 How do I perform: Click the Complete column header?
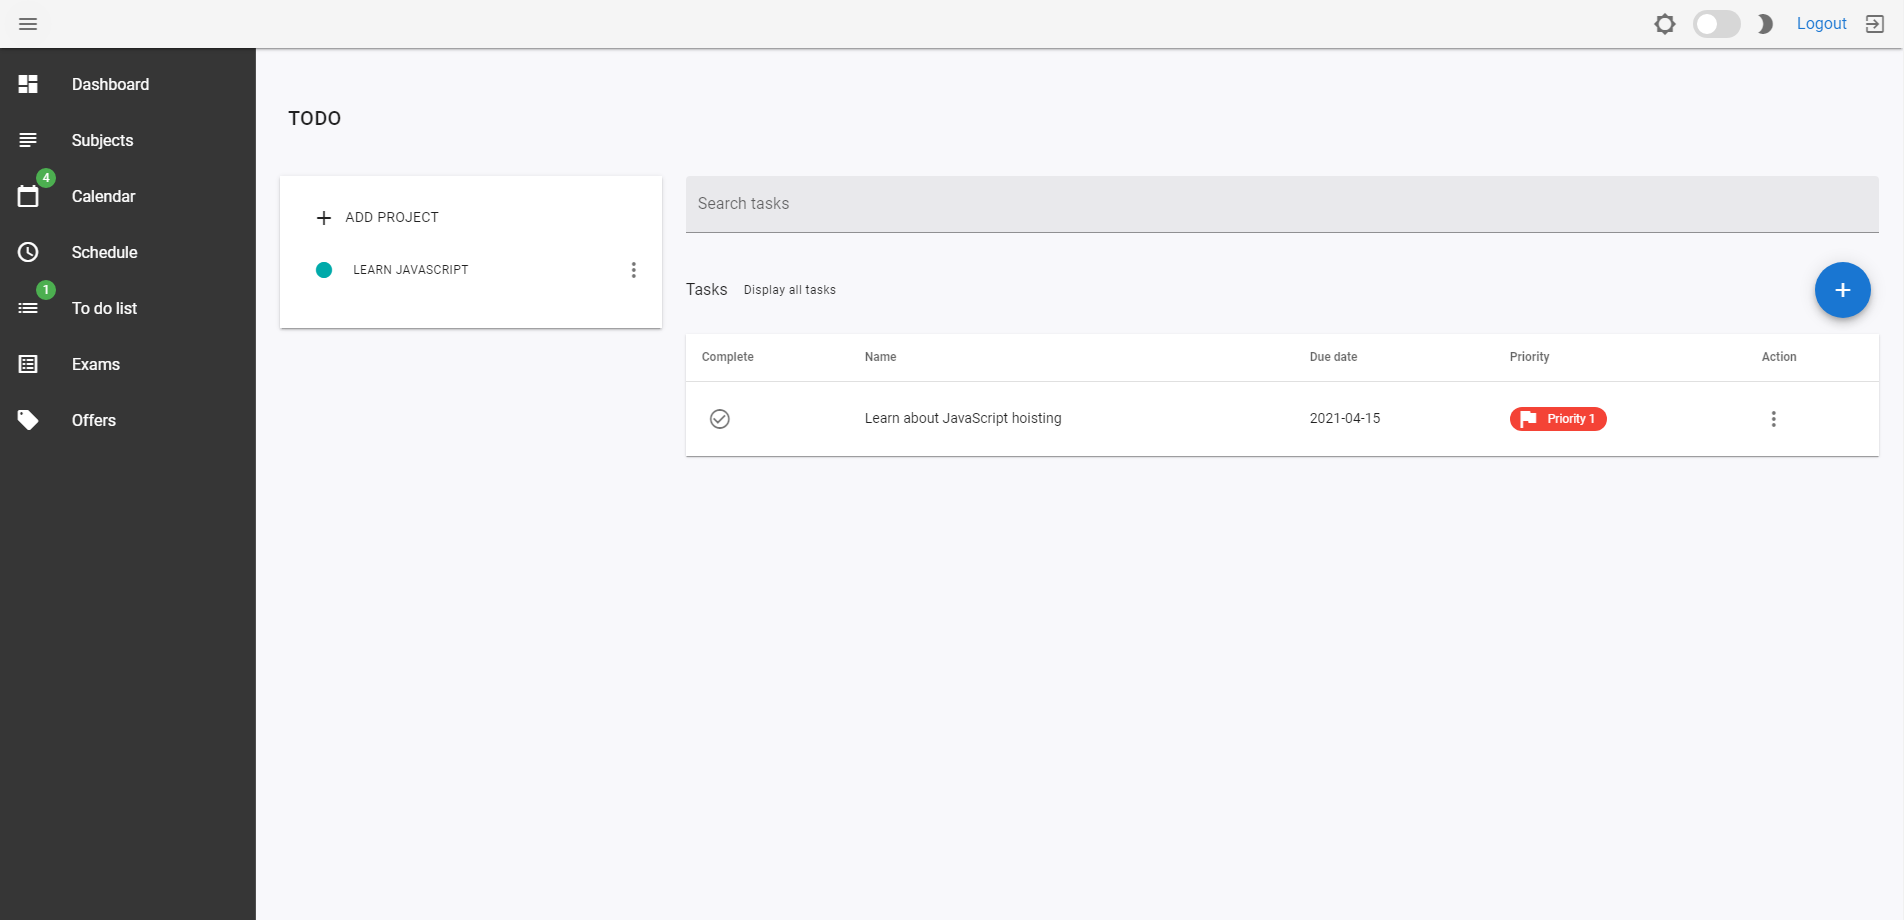(x=728, y=357)
